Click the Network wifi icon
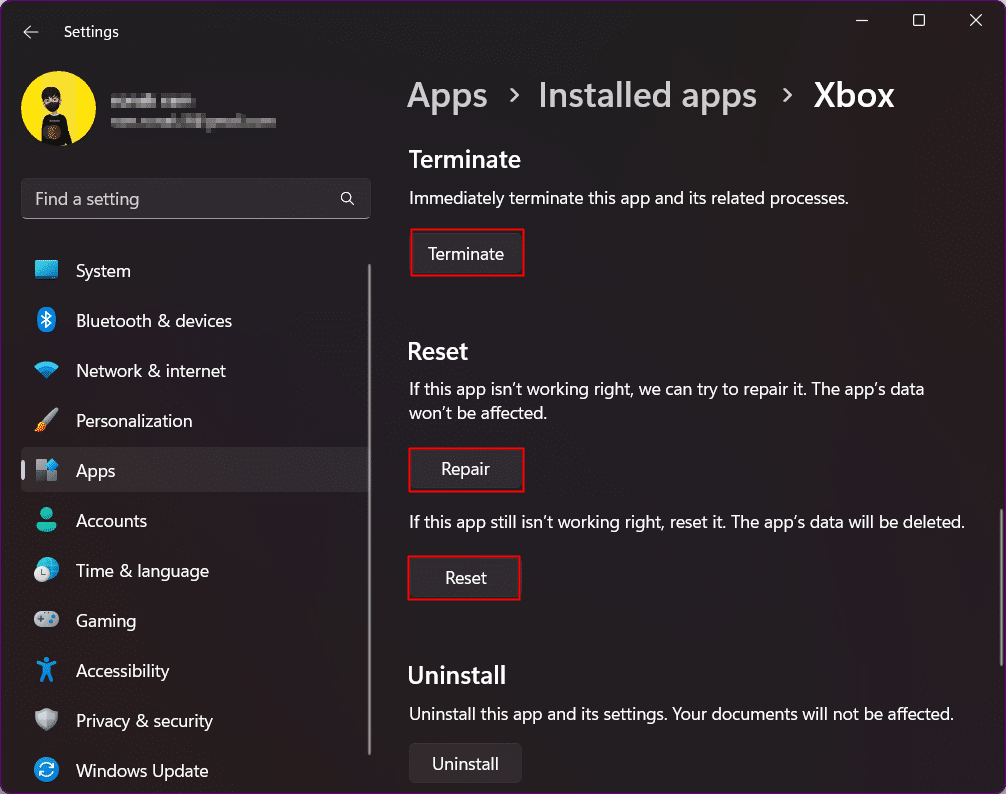This screenshot has width=1006, height=794. [x=46, y=370]
